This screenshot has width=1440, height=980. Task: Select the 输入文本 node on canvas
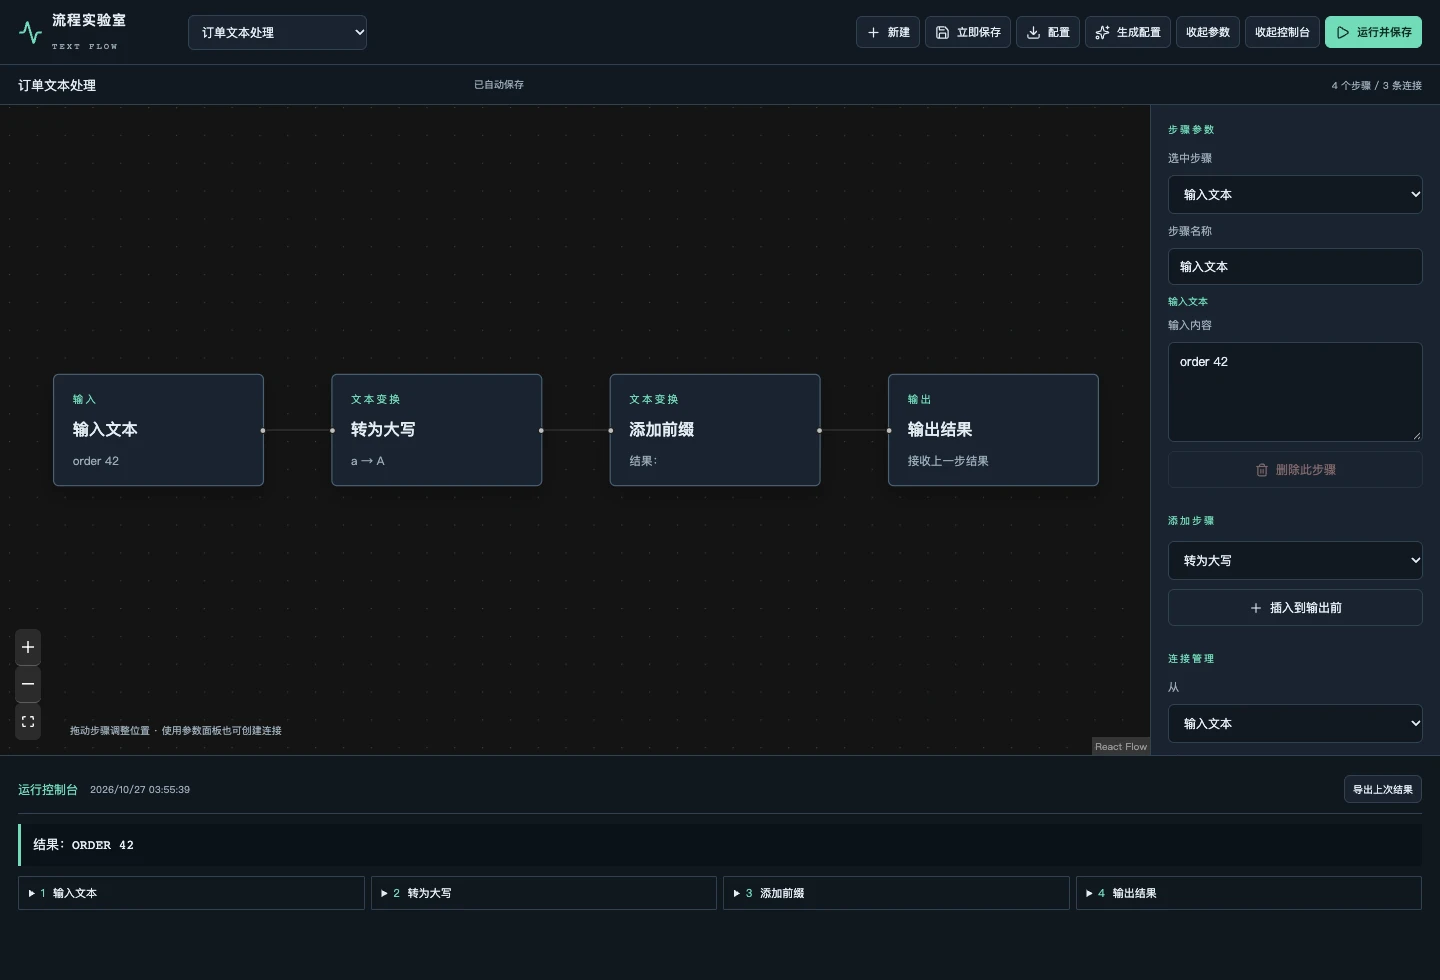[x=158, y=430]
